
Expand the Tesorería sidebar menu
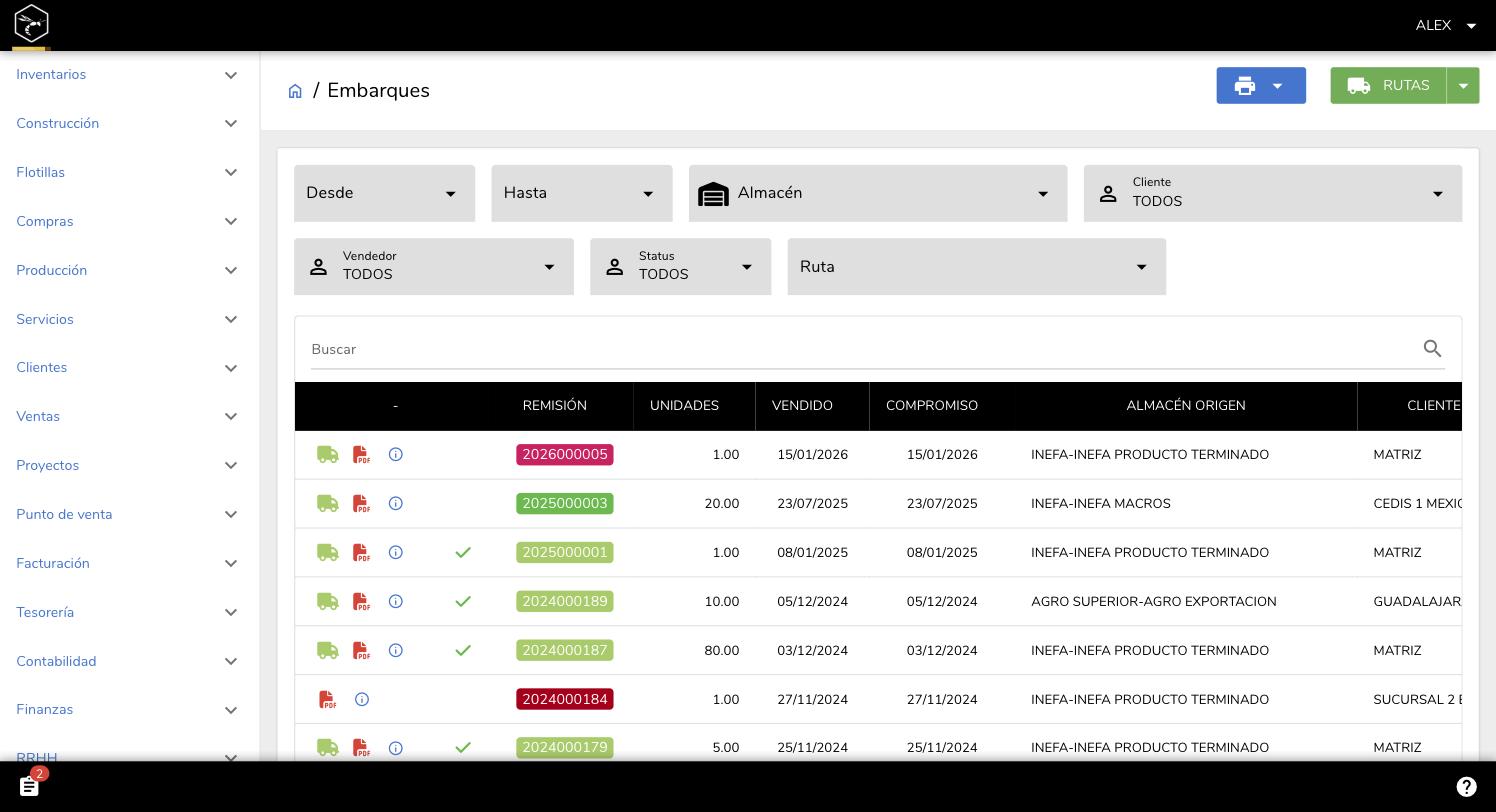(x=130, y=613)
